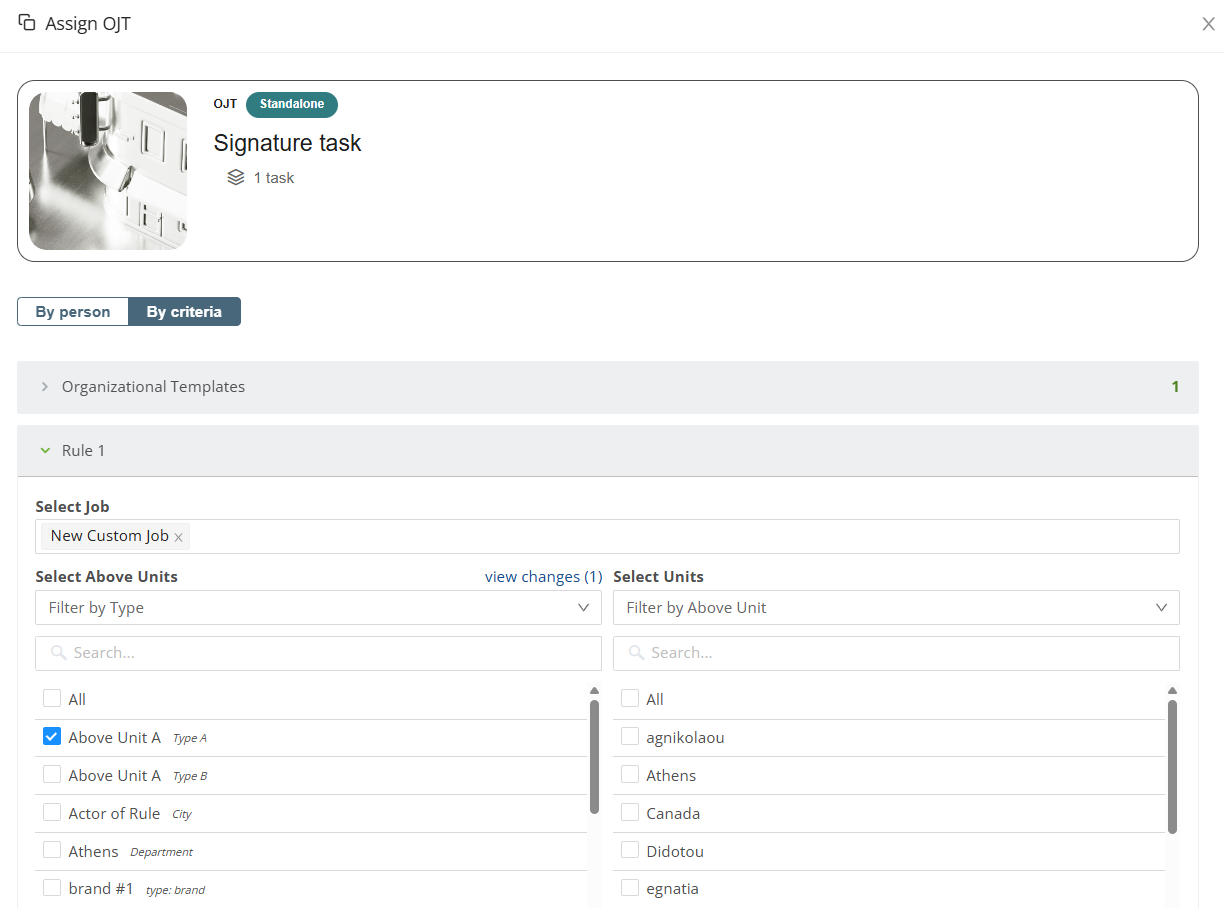Click the Units list scroll-up arrow
This screenshot has height=908, width=1224.
click(x=1172, y=690)
